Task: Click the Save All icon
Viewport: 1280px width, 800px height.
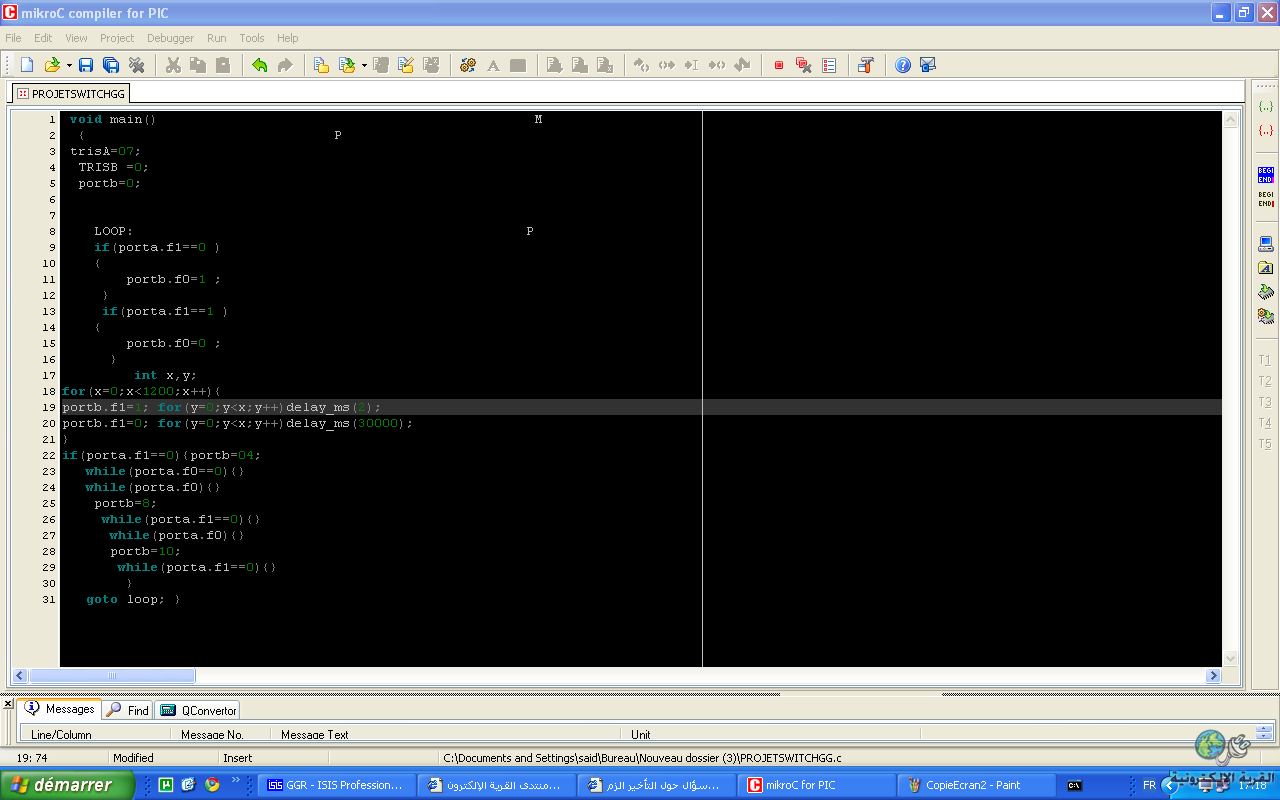Action: 111,65
